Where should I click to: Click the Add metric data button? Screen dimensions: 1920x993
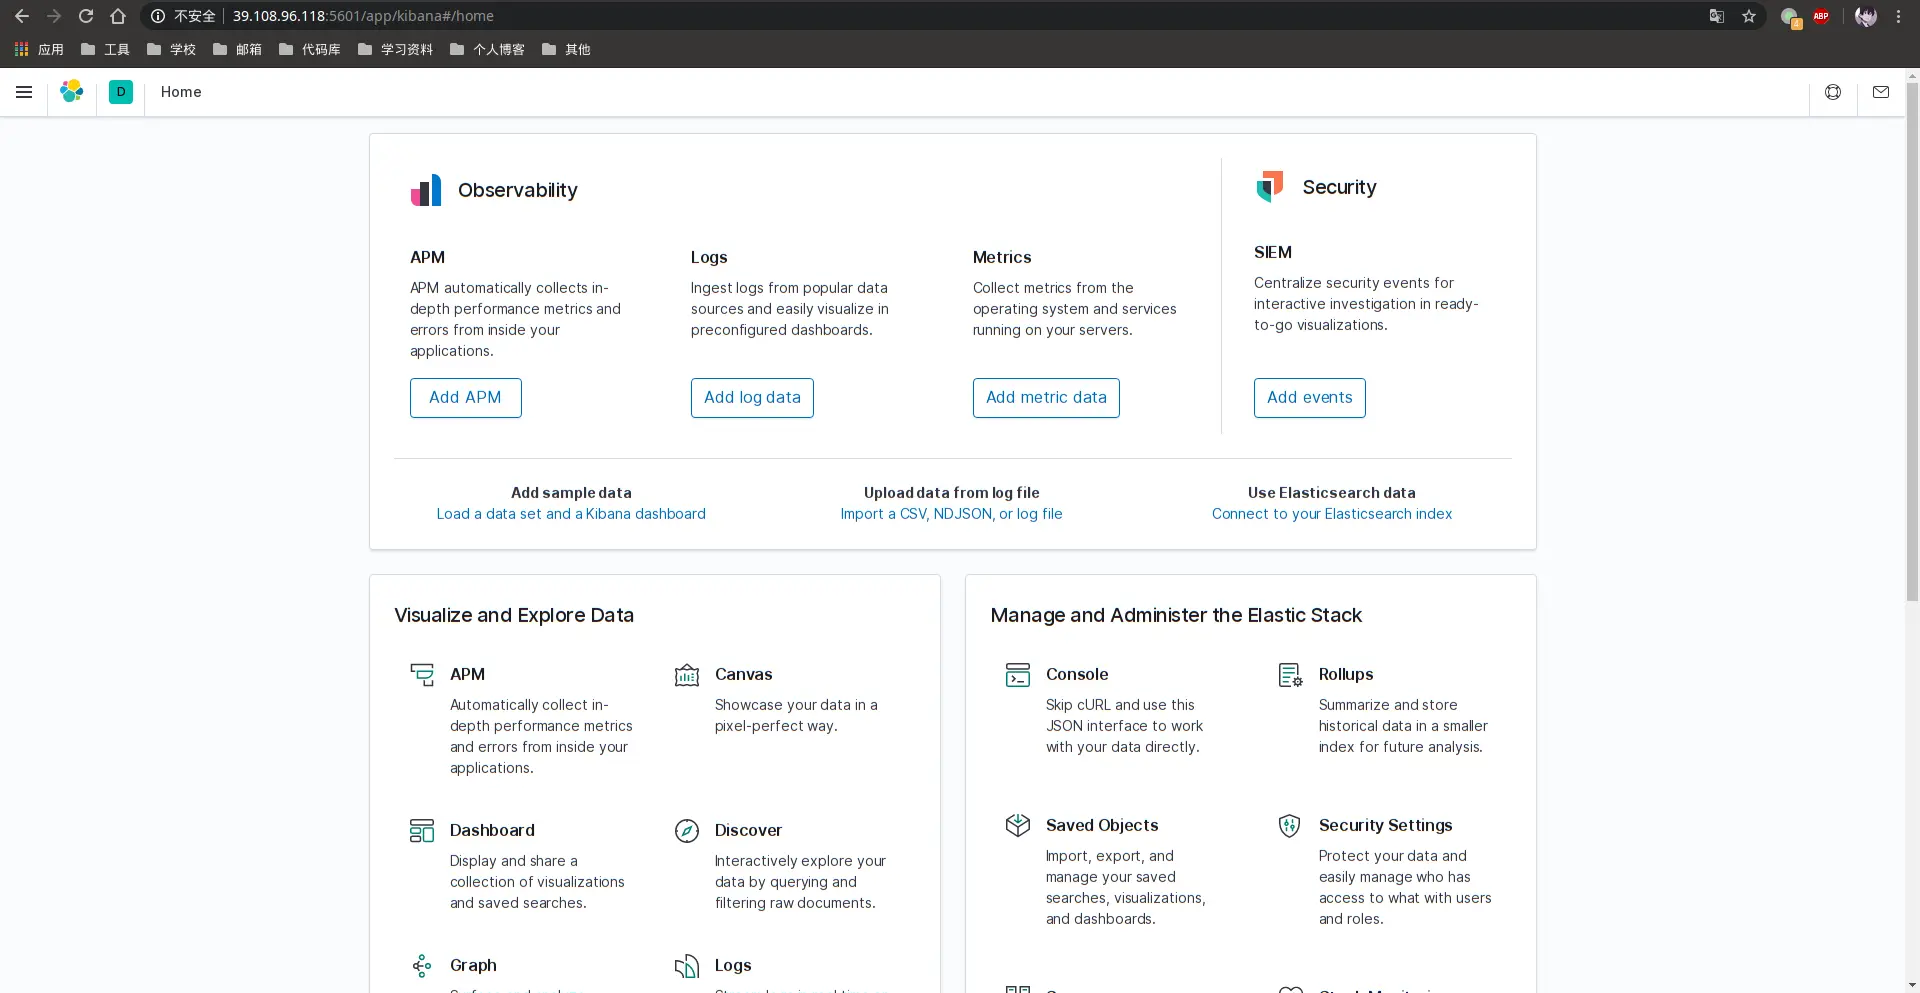click(1046, 398)
